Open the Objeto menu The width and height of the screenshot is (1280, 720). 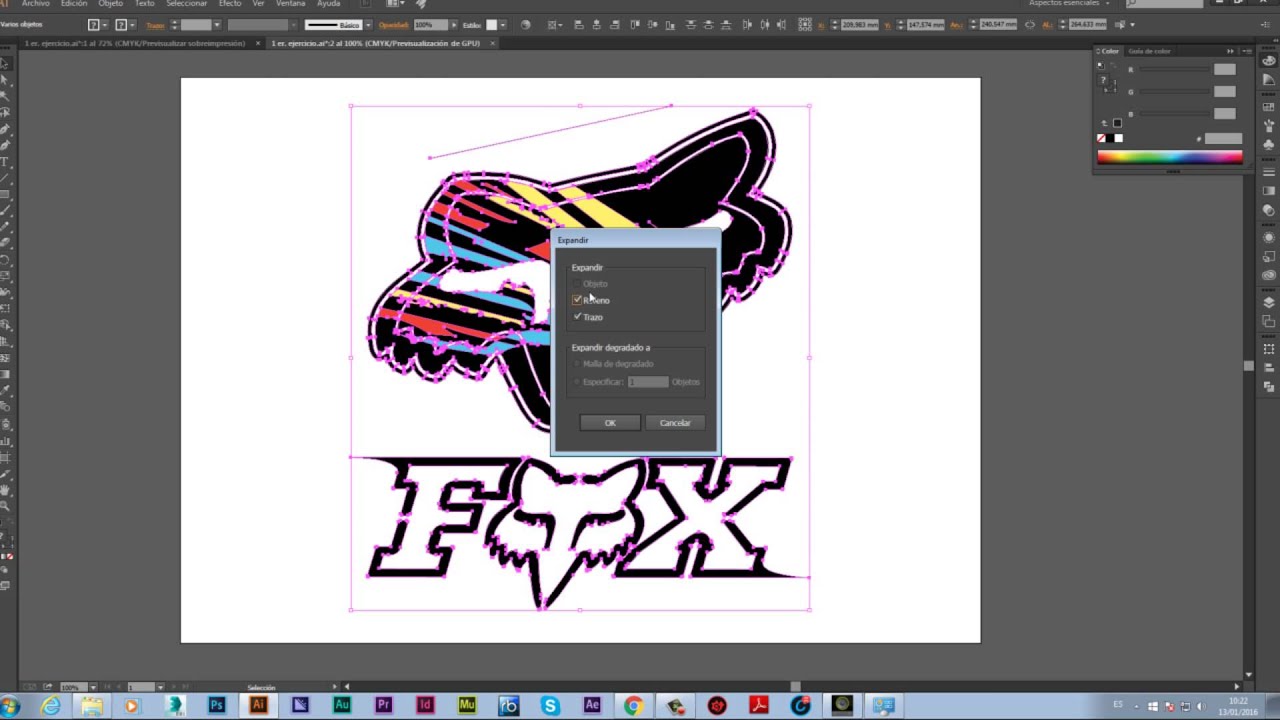pos(110,4)
